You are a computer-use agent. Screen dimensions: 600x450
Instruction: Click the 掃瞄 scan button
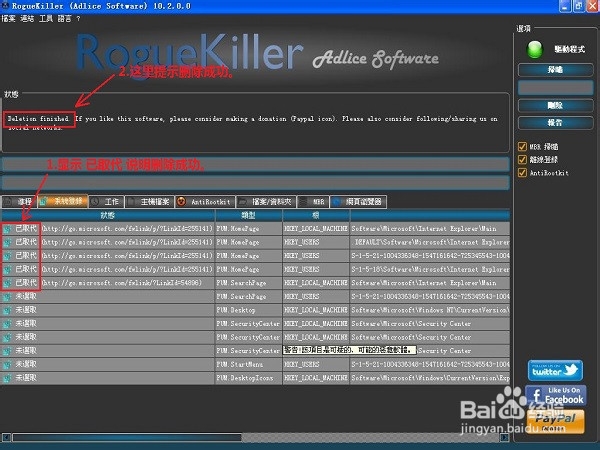click(555, 70)
